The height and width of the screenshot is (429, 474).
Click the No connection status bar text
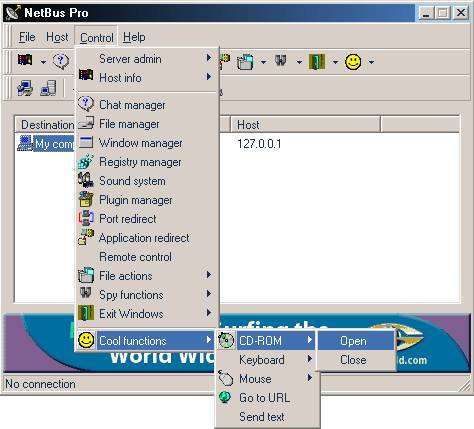(x=40, y=384)
